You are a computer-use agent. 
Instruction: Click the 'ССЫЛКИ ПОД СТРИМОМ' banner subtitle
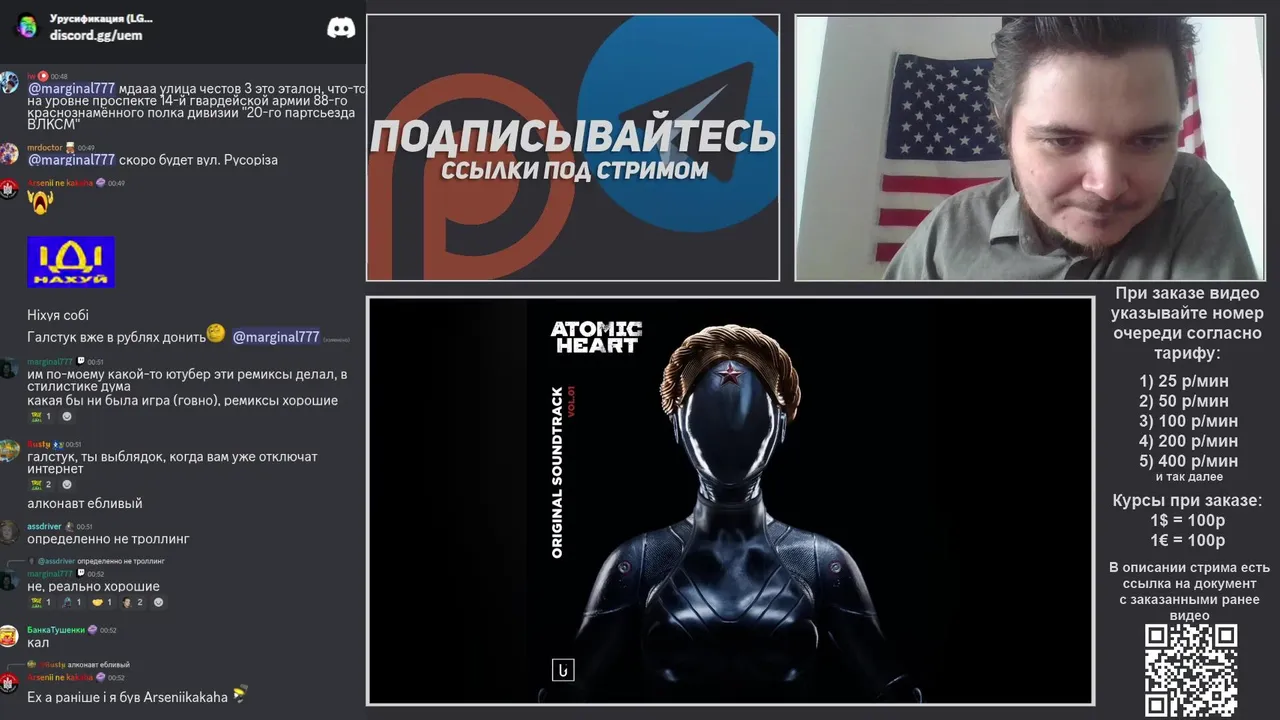(x=574, y=171)
